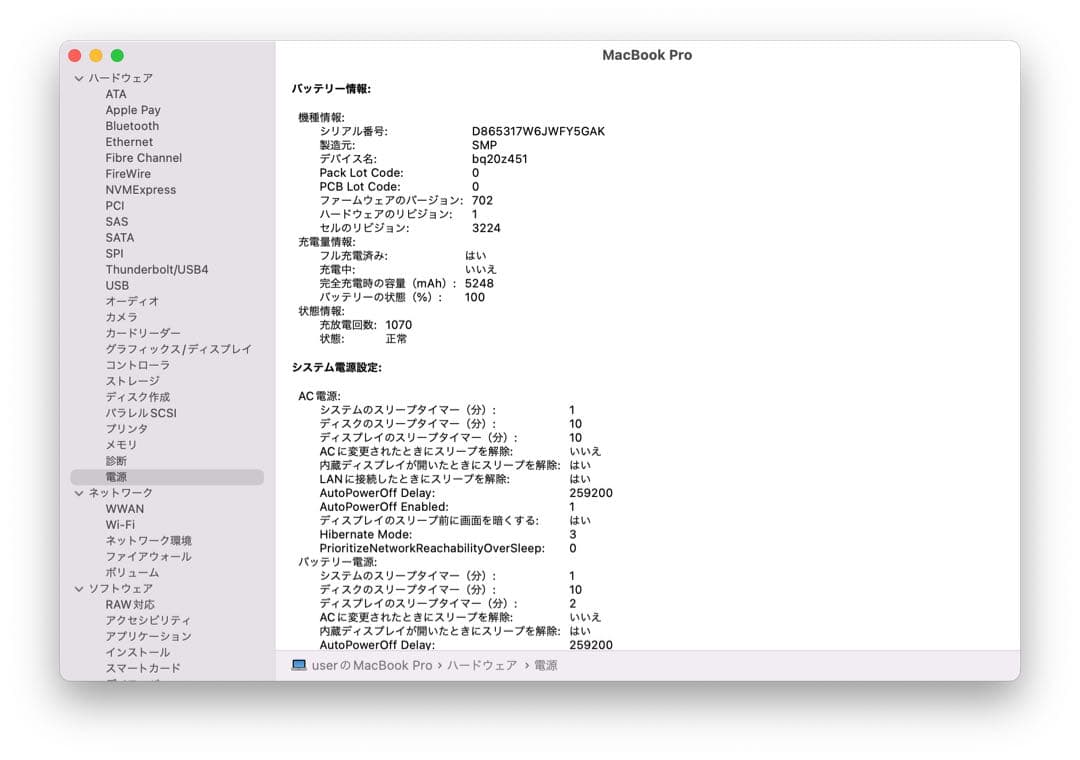Collapse the ネットワーク section

click(x=78, y=492)
